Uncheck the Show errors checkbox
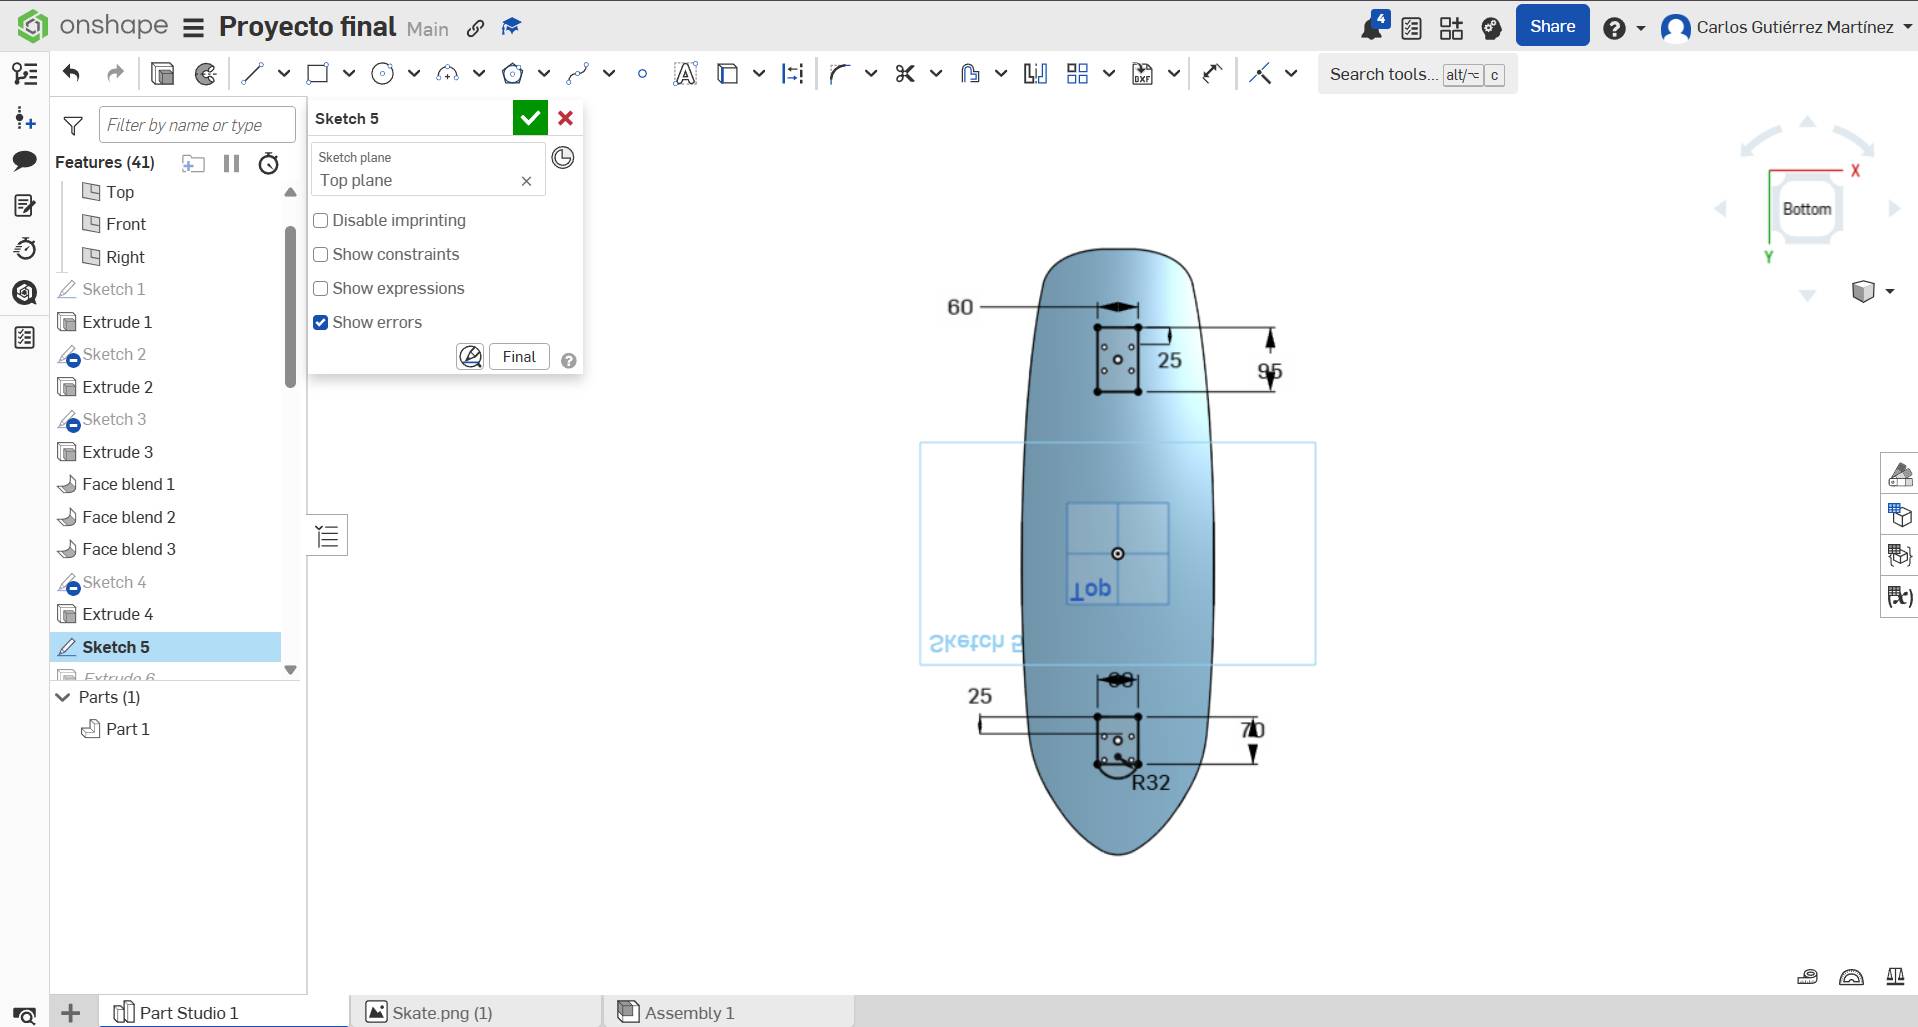Image resolution: width=1918 pixels, height=1027 pixels. pos(320,322)
